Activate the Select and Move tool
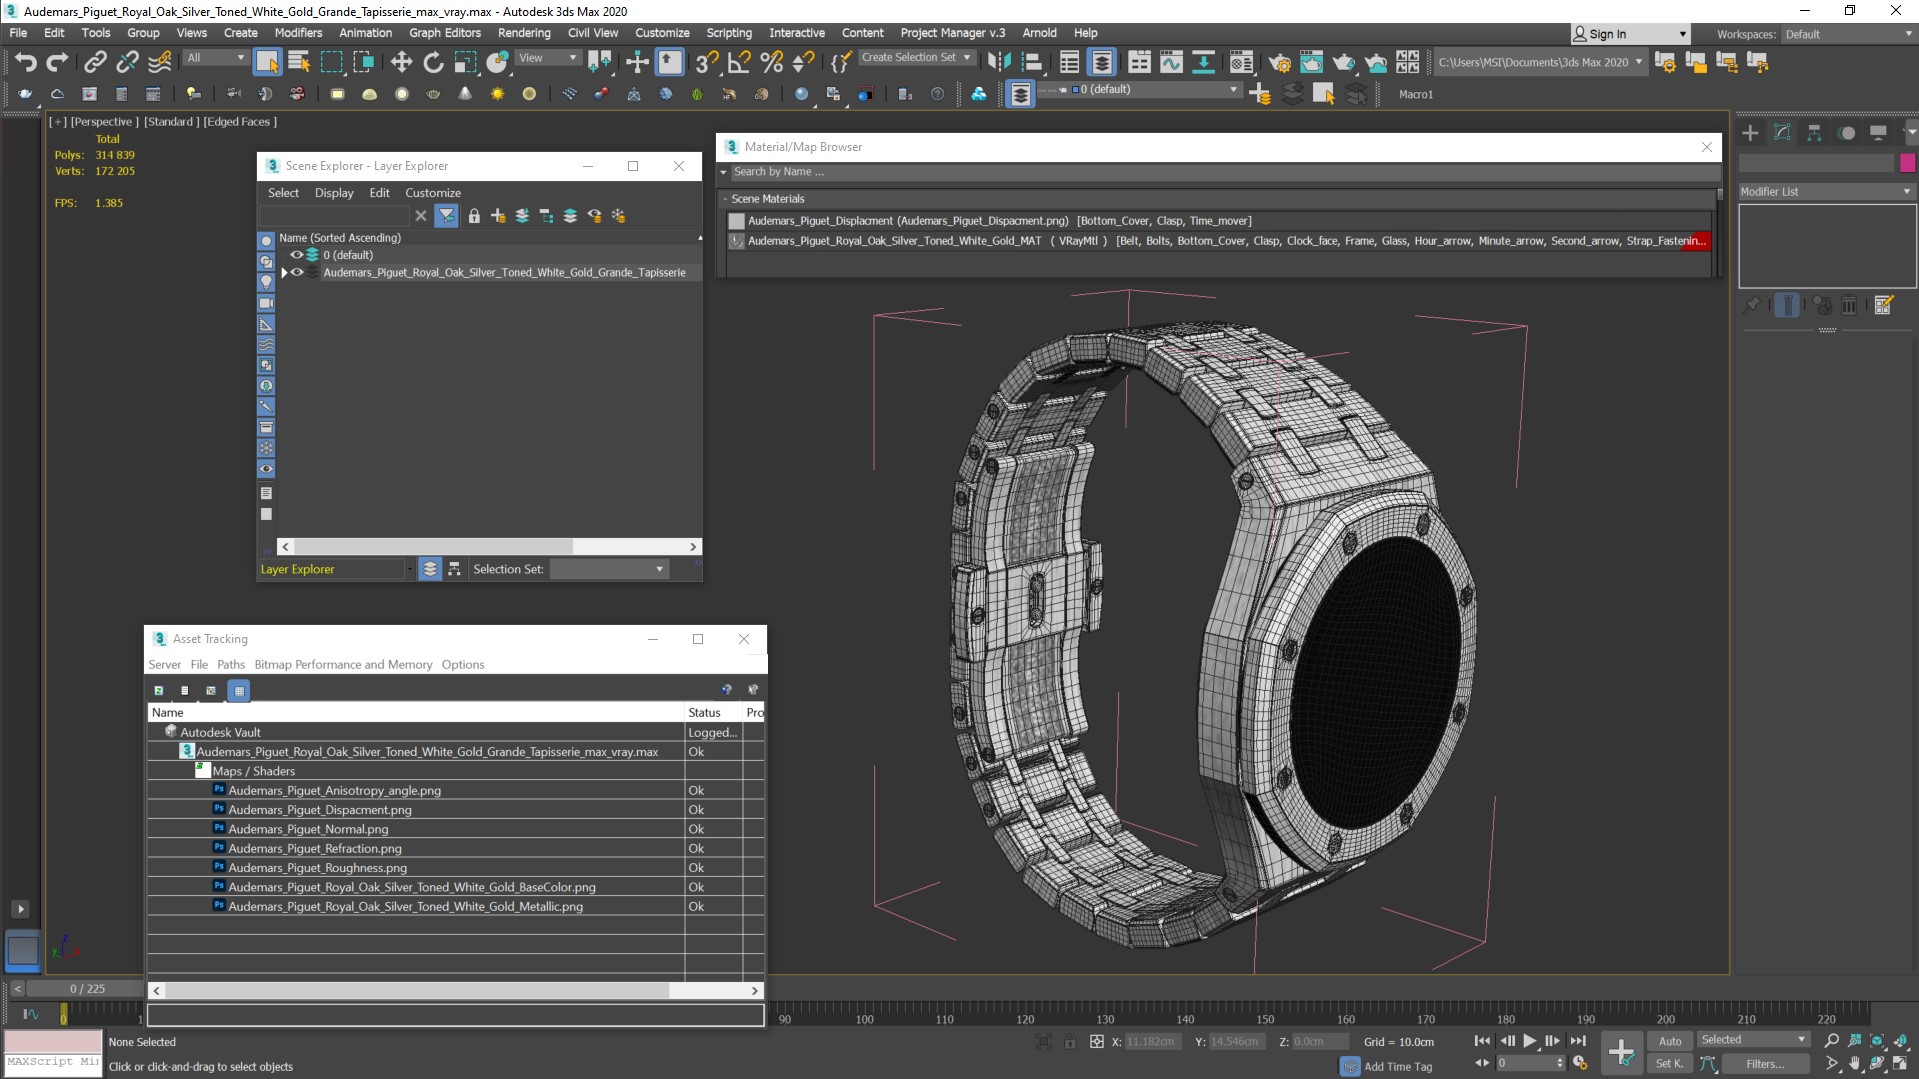The height and width of the screenshot is (1079, 1919). (401, 62)
